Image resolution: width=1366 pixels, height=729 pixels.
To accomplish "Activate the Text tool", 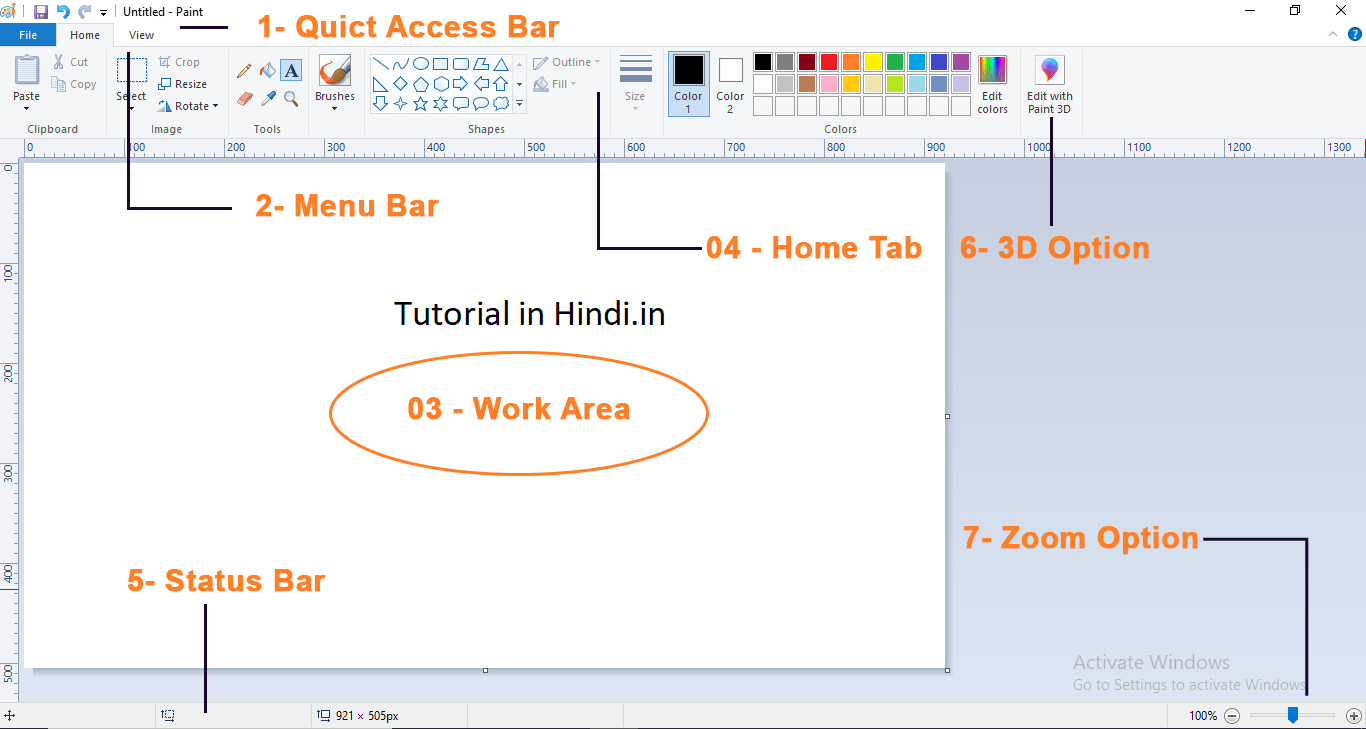I will pos(291,70).
